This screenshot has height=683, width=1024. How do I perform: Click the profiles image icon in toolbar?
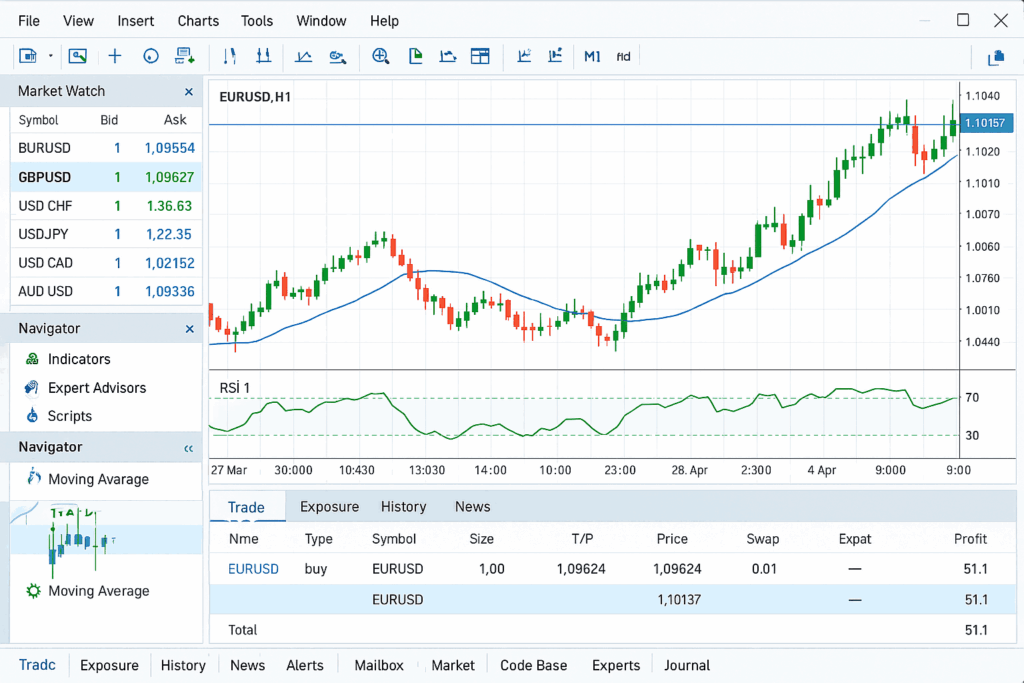tap(78, 56)
